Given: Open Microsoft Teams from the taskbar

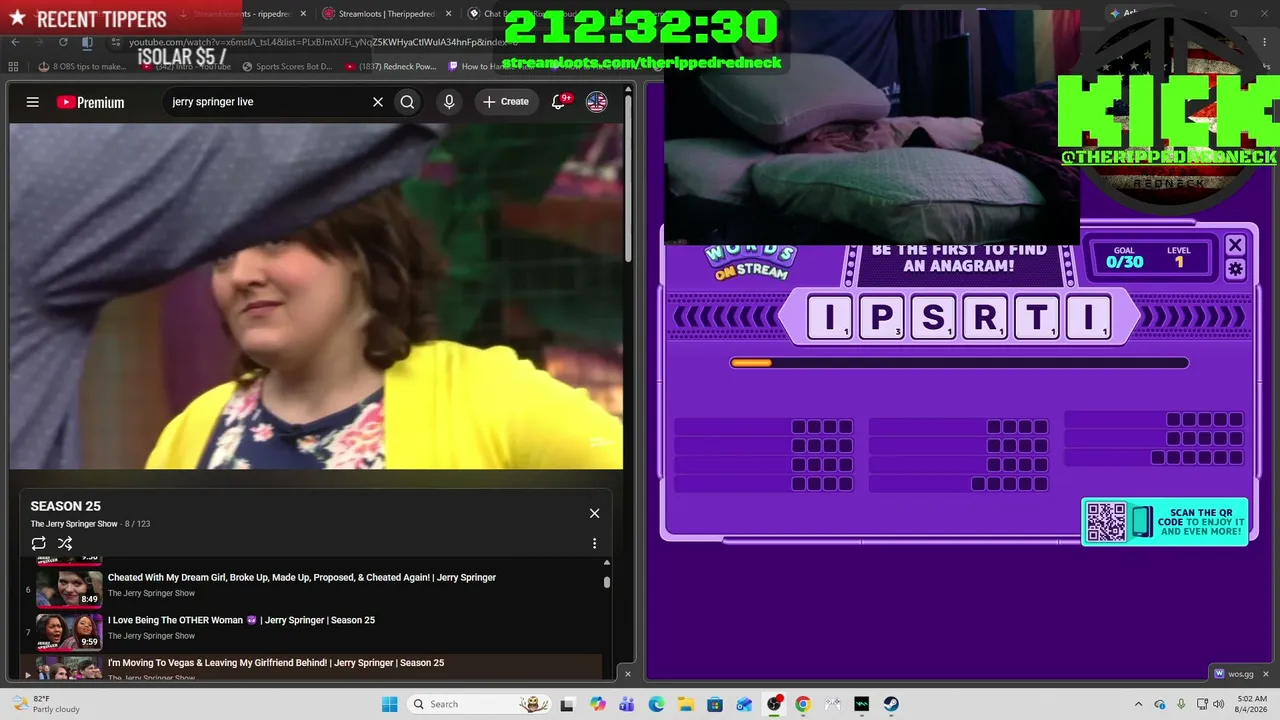Looking at the screenshot, I should click(x=627, y=704).
